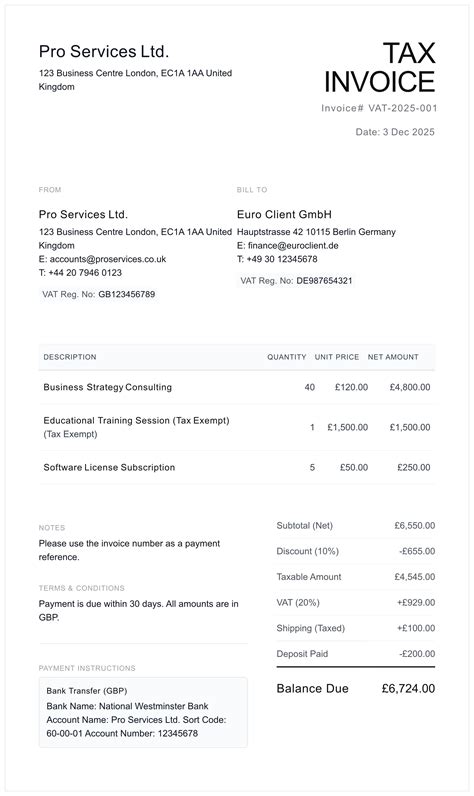Select VAT Reg. No DE987654321
The image size is (474, 796).
296,281
